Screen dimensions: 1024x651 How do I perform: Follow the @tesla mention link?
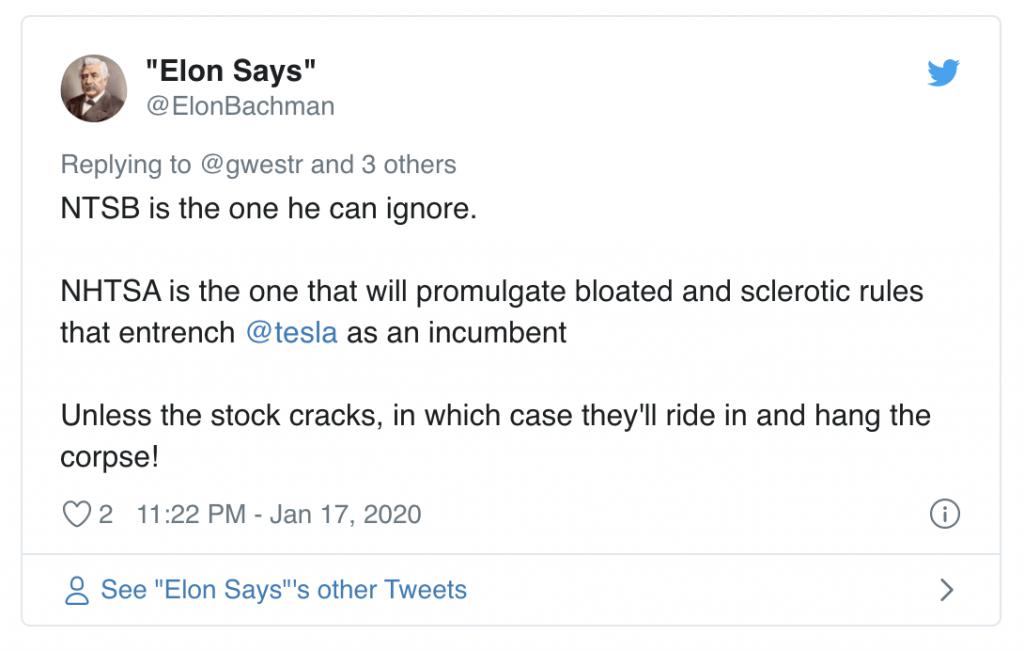[x=292, y=332]
